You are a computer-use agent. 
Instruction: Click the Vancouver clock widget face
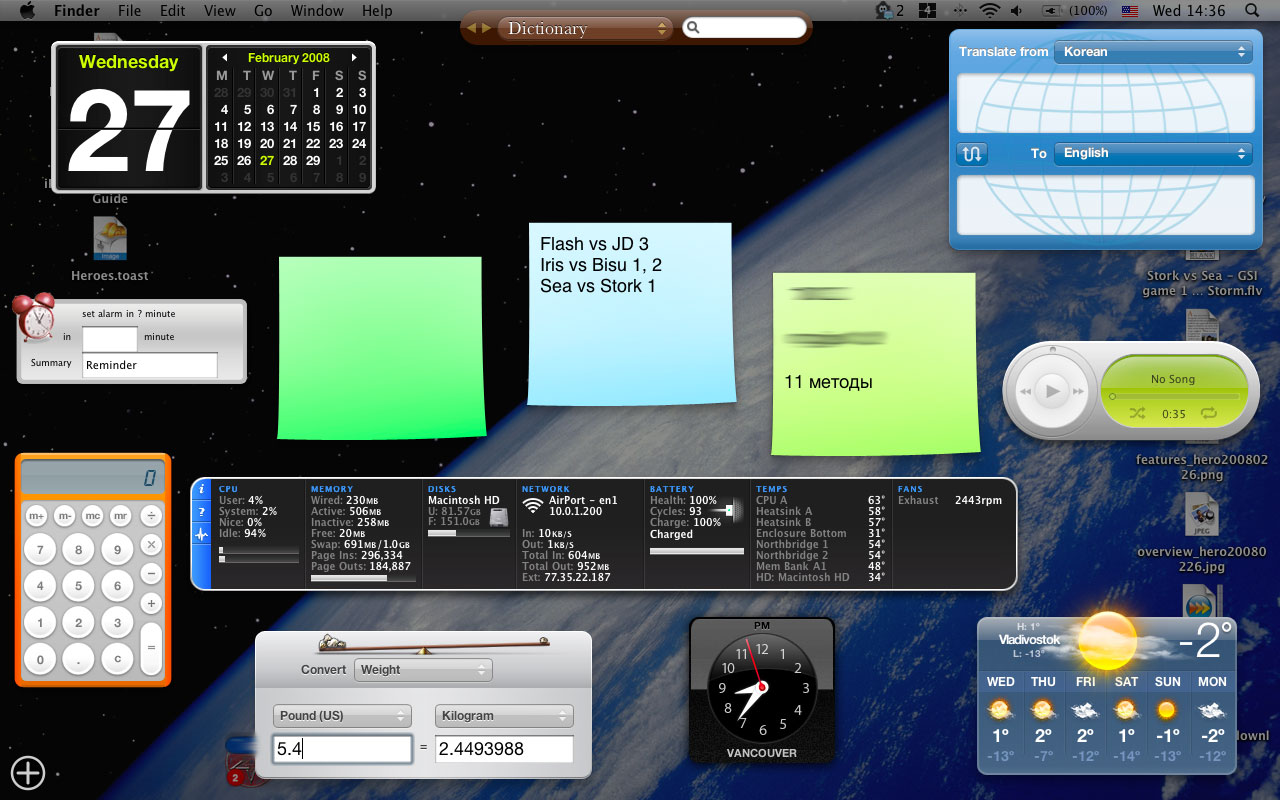(762, 687)
